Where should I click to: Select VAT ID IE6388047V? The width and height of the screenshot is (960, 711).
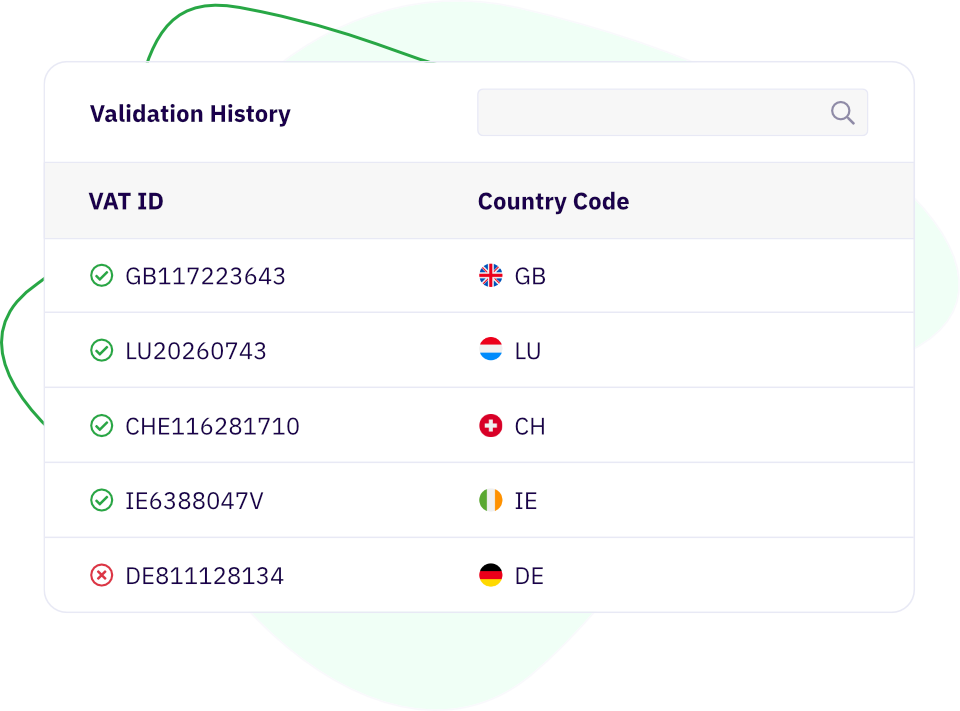coord(194,502)
